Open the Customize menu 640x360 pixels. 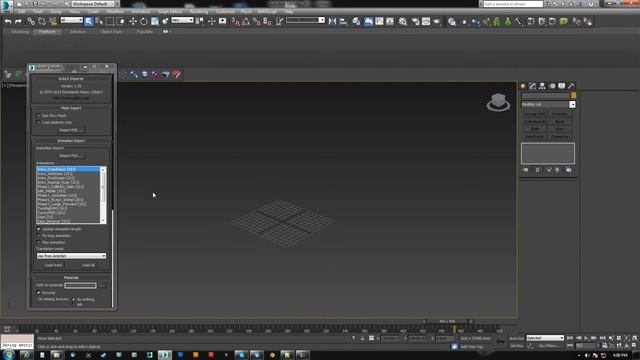coord(225,12)
